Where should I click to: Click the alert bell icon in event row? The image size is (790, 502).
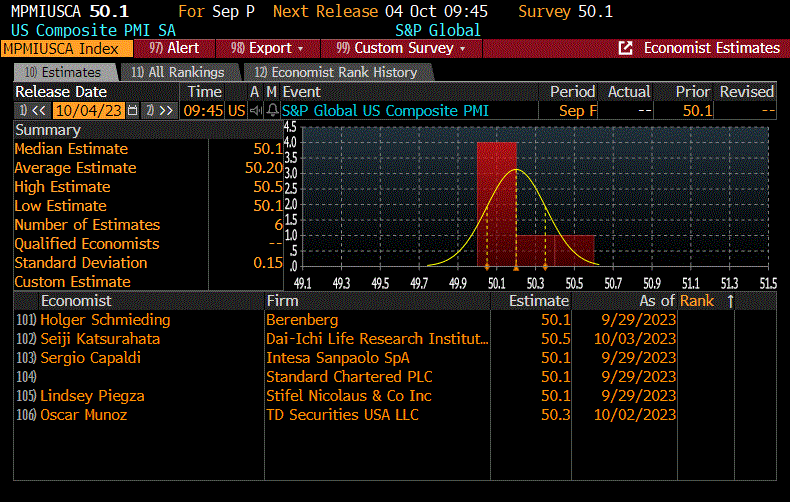(272, 110)
